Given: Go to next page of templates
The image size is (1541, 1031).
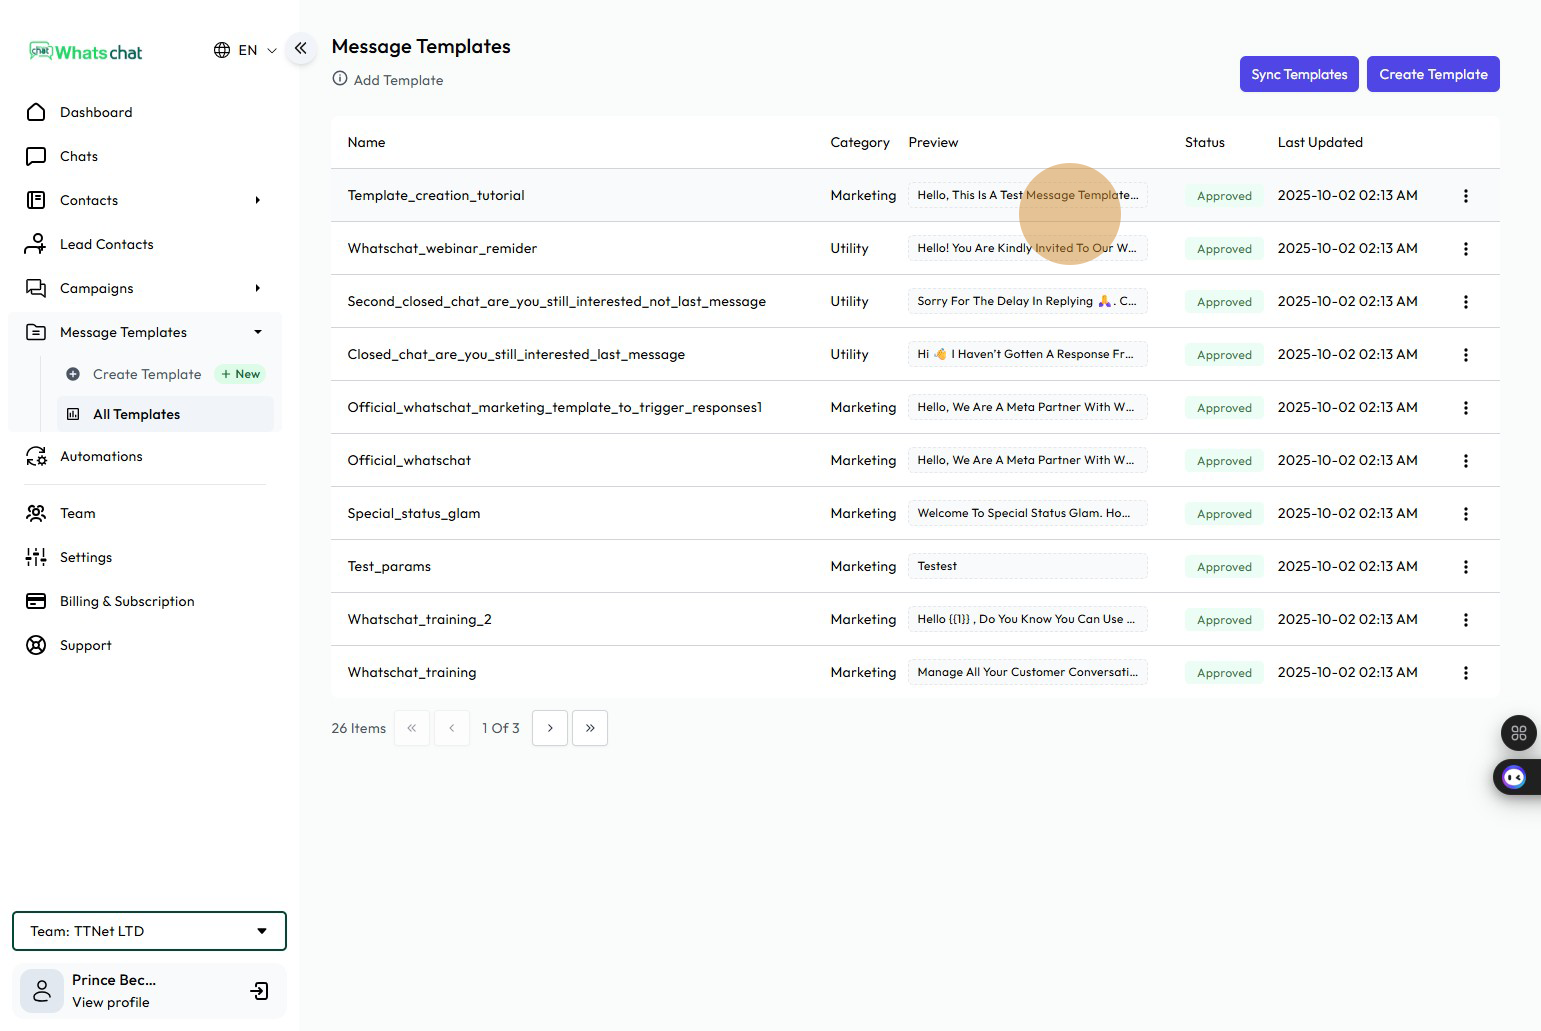Looking at the screenshot, I should [x=550, y=728].
